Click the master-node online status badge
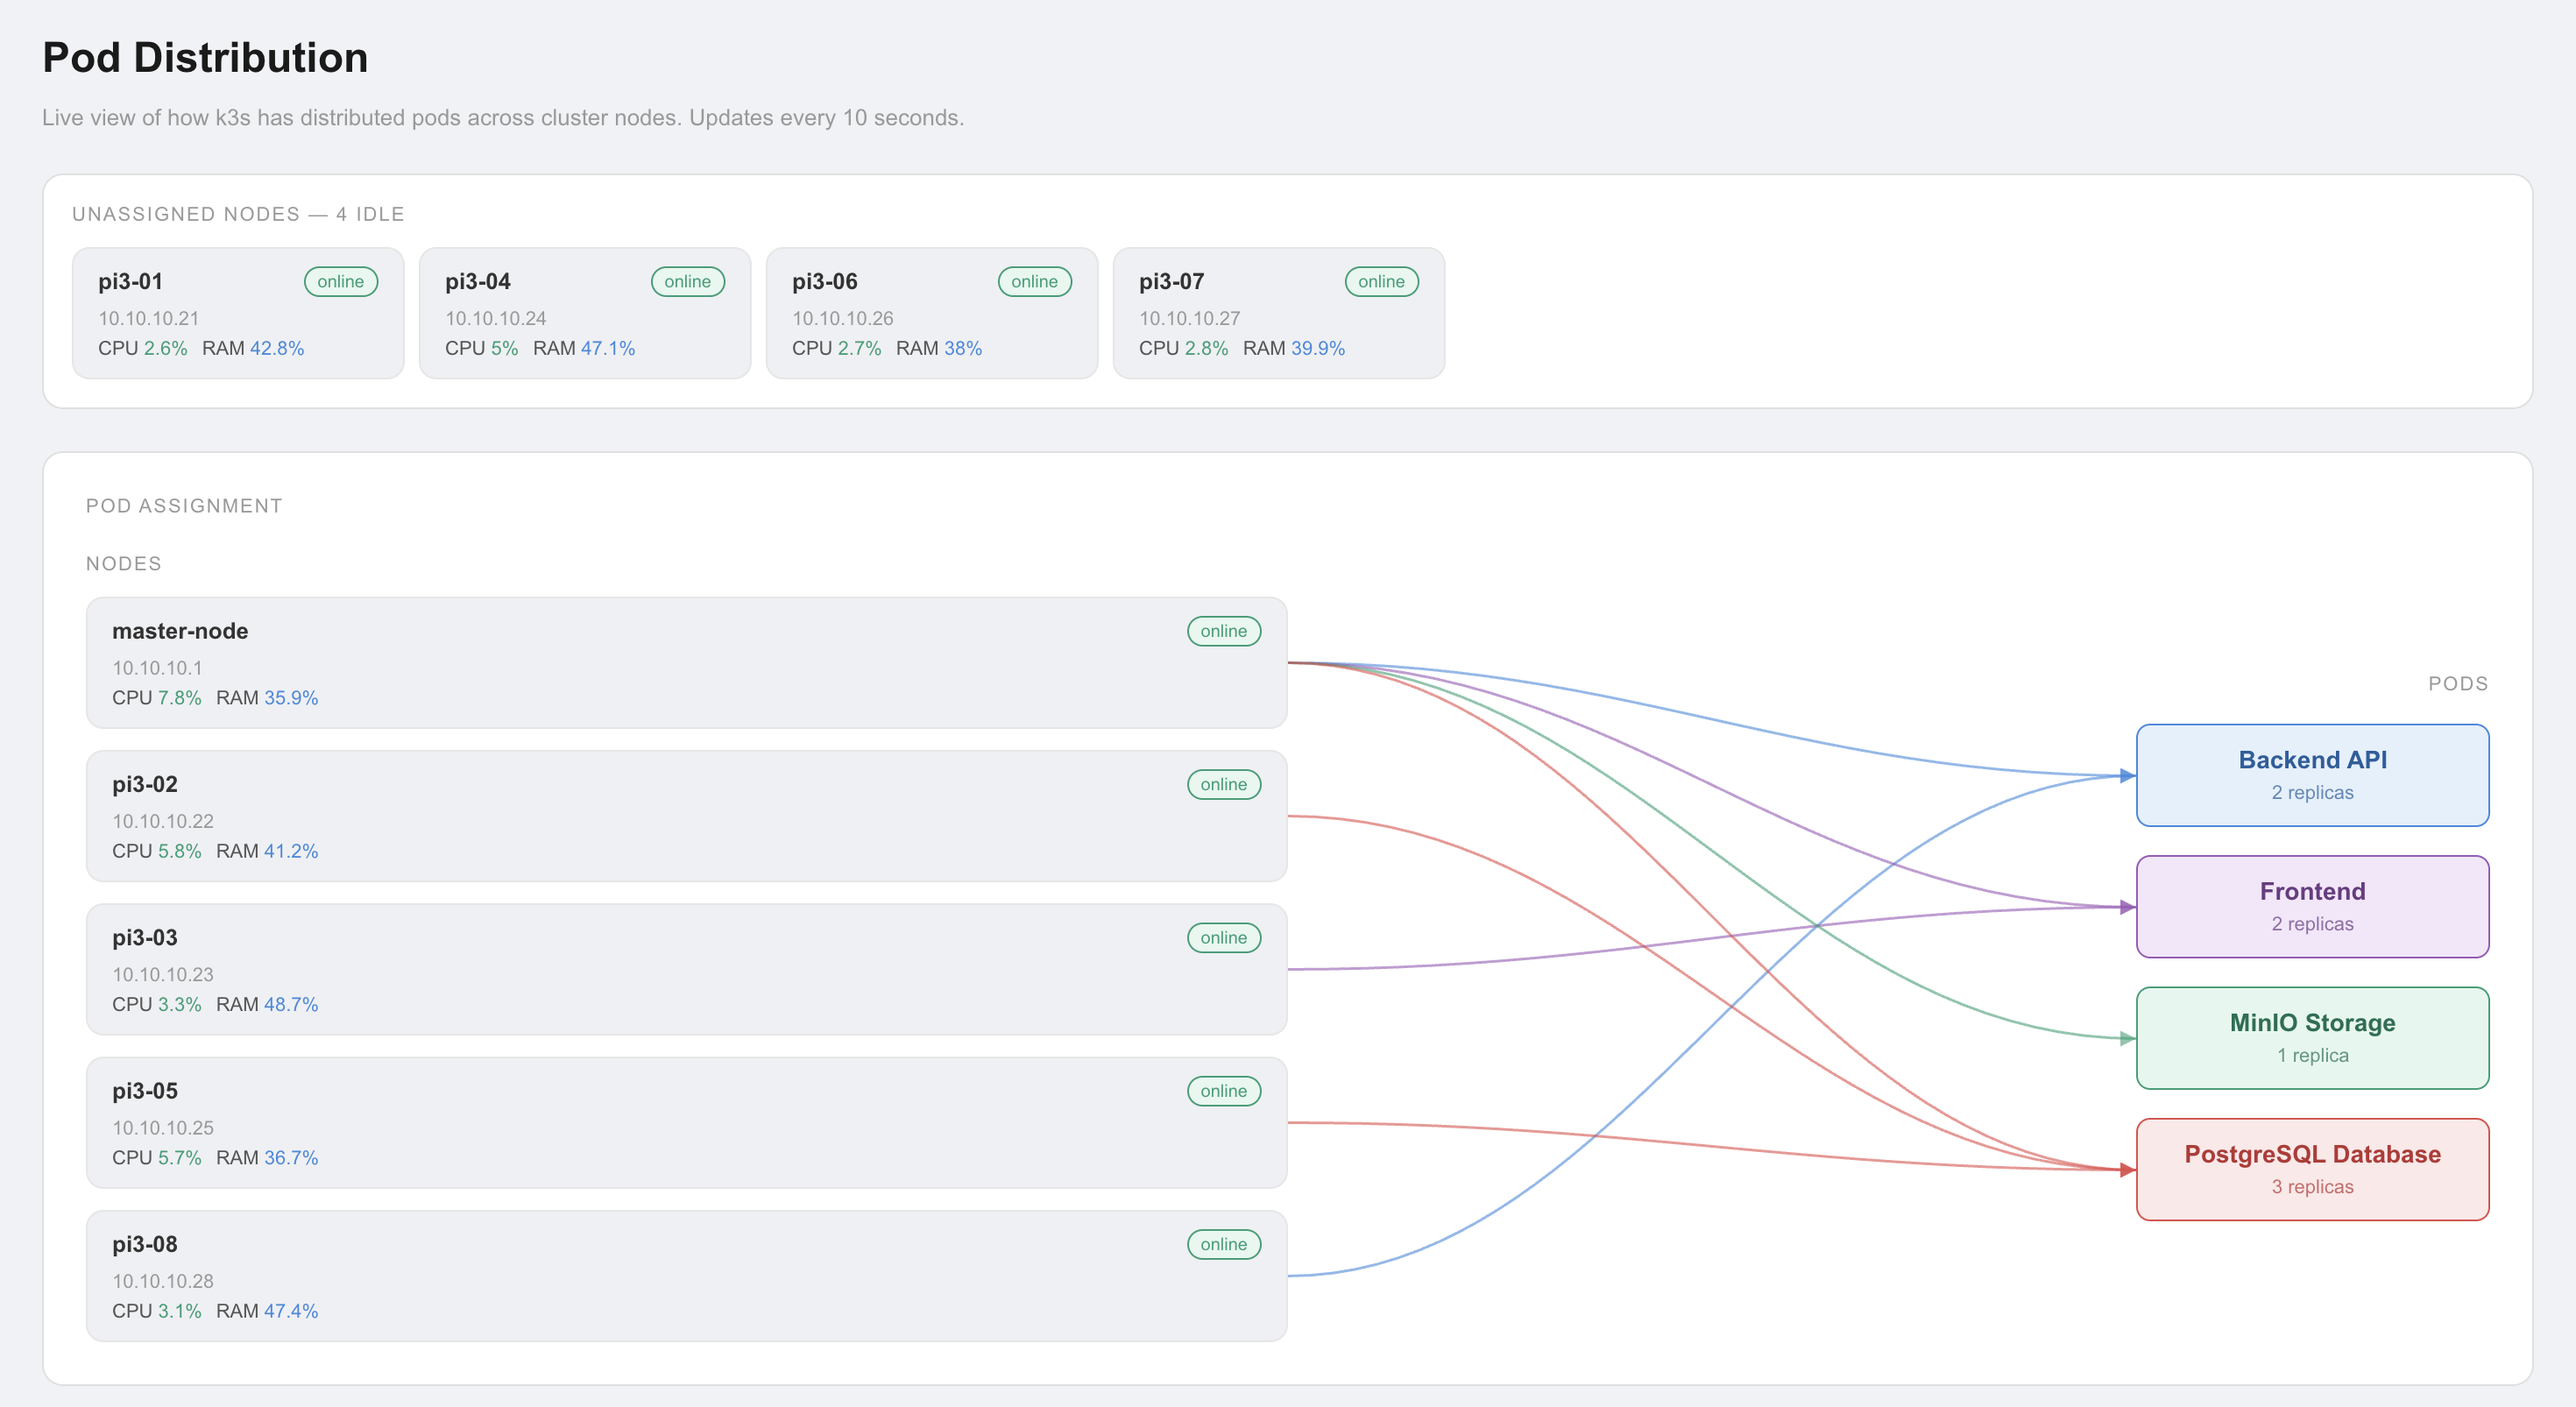 tap(1223, 631)
